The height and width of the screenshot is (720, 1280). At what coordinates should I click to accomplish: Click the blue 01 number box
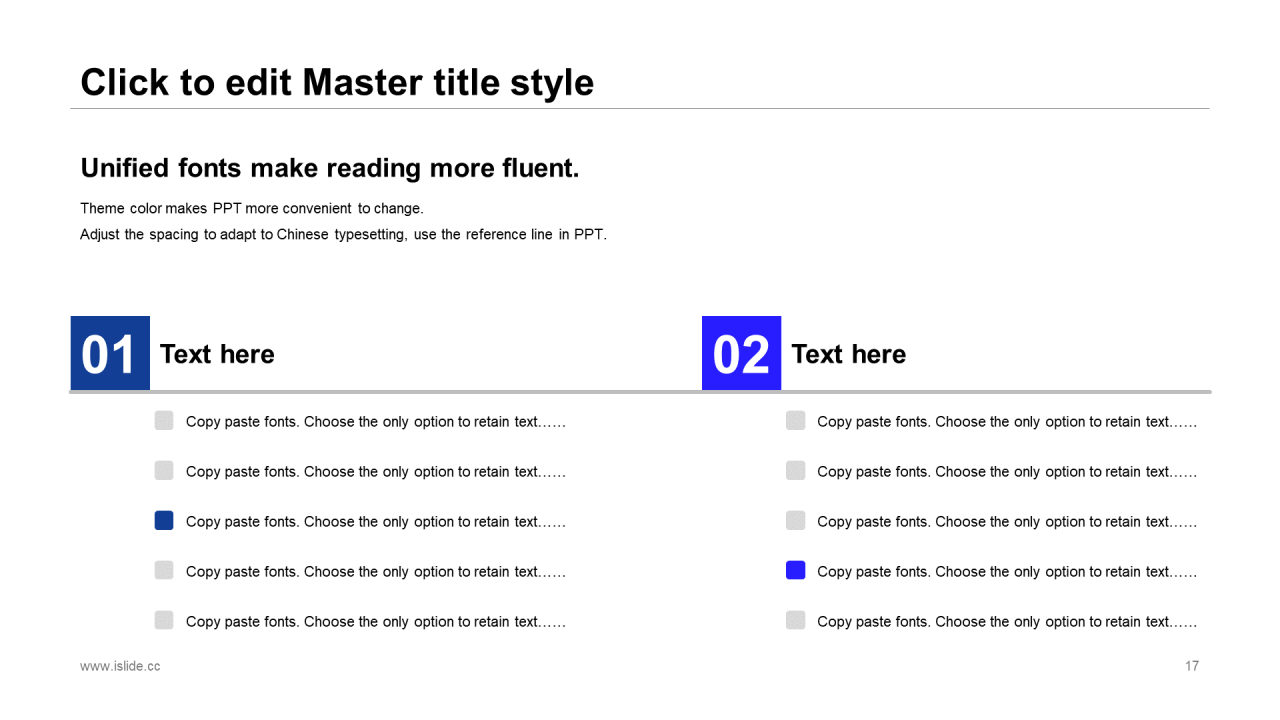tap(110, 353)
